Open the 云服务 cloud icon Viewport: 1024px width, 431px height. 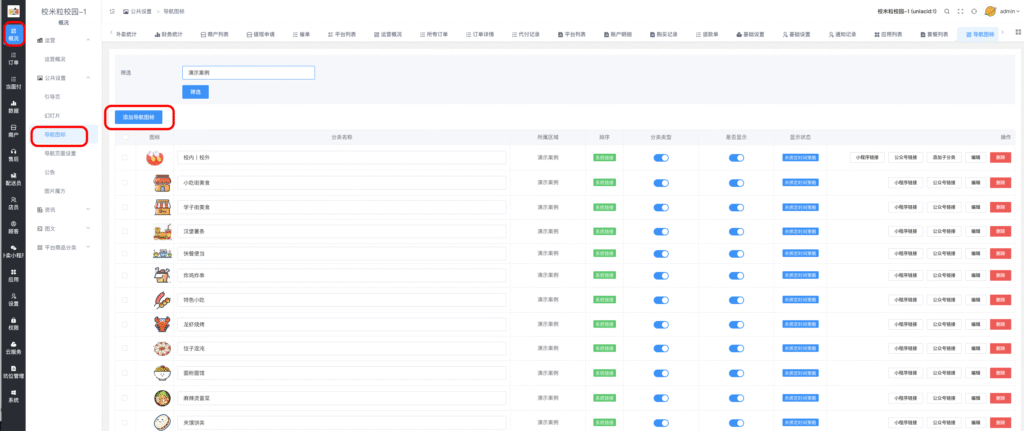click(x=13, y=347)
